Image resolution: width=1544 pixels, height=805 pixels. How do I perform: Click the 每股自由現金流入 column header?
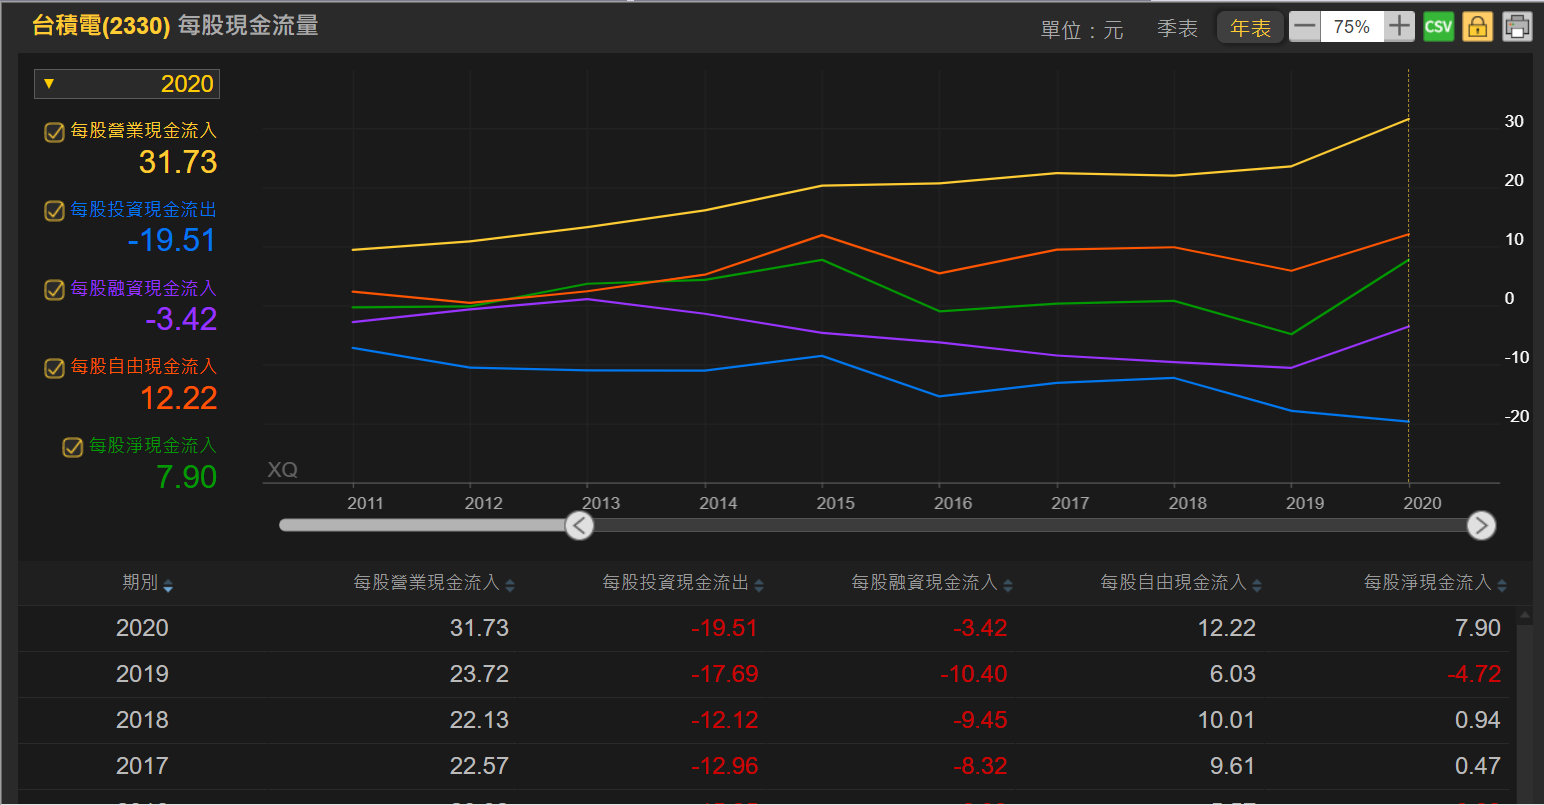1173,583
